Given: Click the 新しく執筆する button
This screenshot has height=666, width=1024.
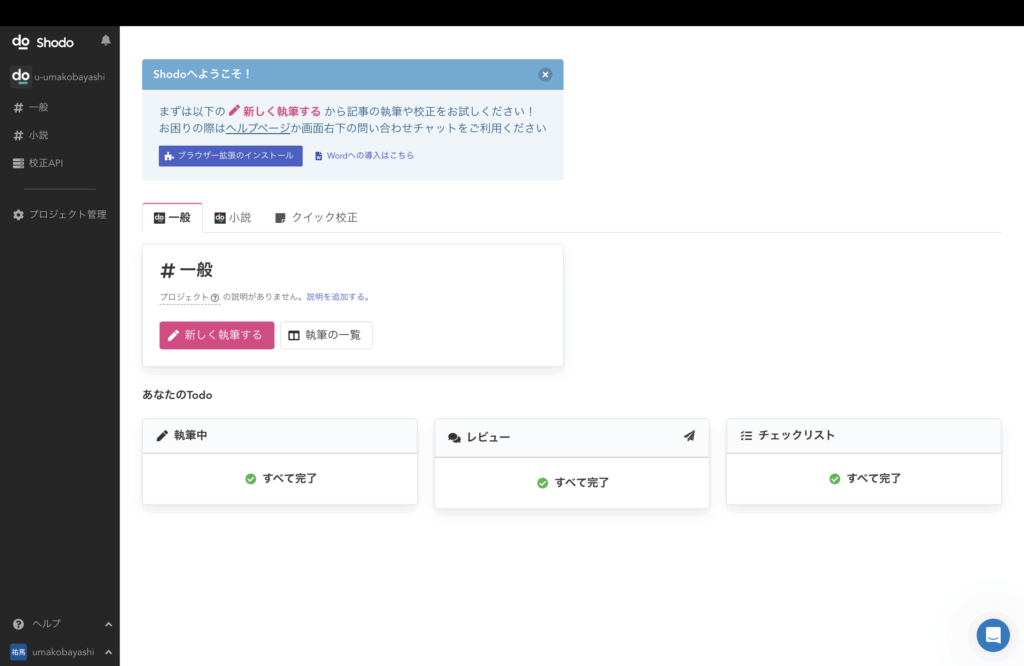Looking at the screenshot, I should [216, 335].
